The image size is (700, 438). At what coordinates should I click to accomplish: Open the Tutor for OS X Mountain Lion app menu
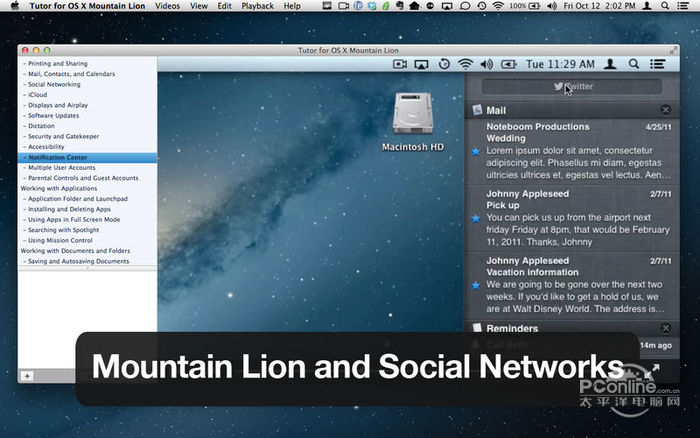coord(88,6)
